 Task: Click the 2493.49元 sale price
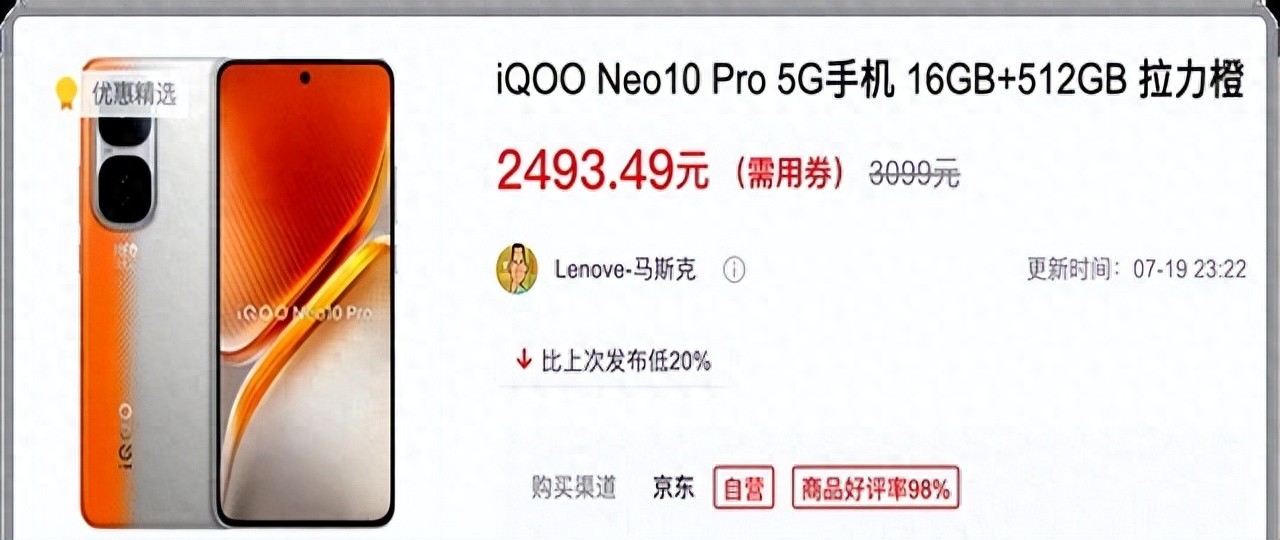tap(603, 172)
